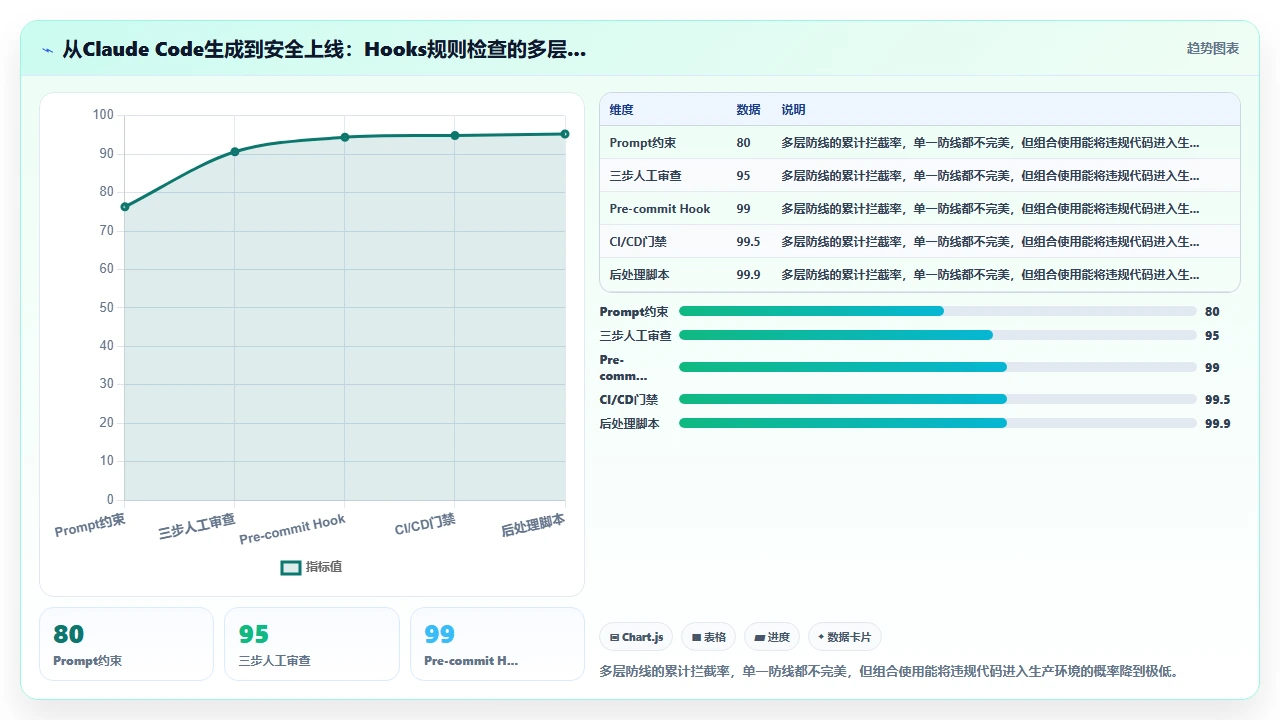Click the 后处理脚本 x-axis label

[533, 525]
